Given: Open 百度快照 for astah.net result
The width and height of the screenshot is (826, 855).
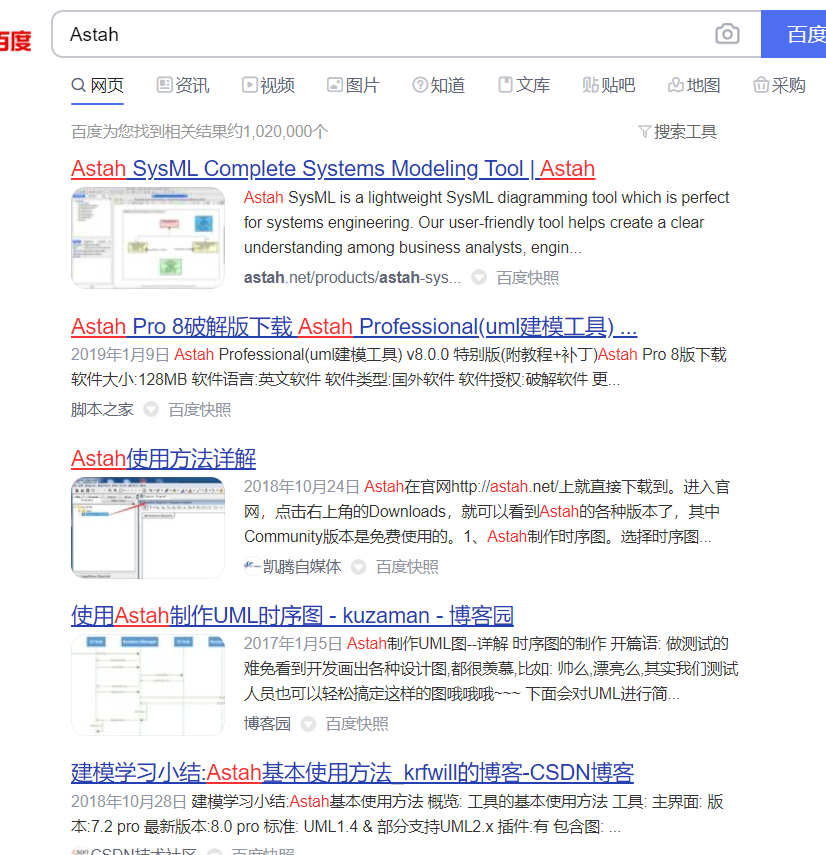Looking at the screenshot, I should pyautogui.click(x=527, y=278).
